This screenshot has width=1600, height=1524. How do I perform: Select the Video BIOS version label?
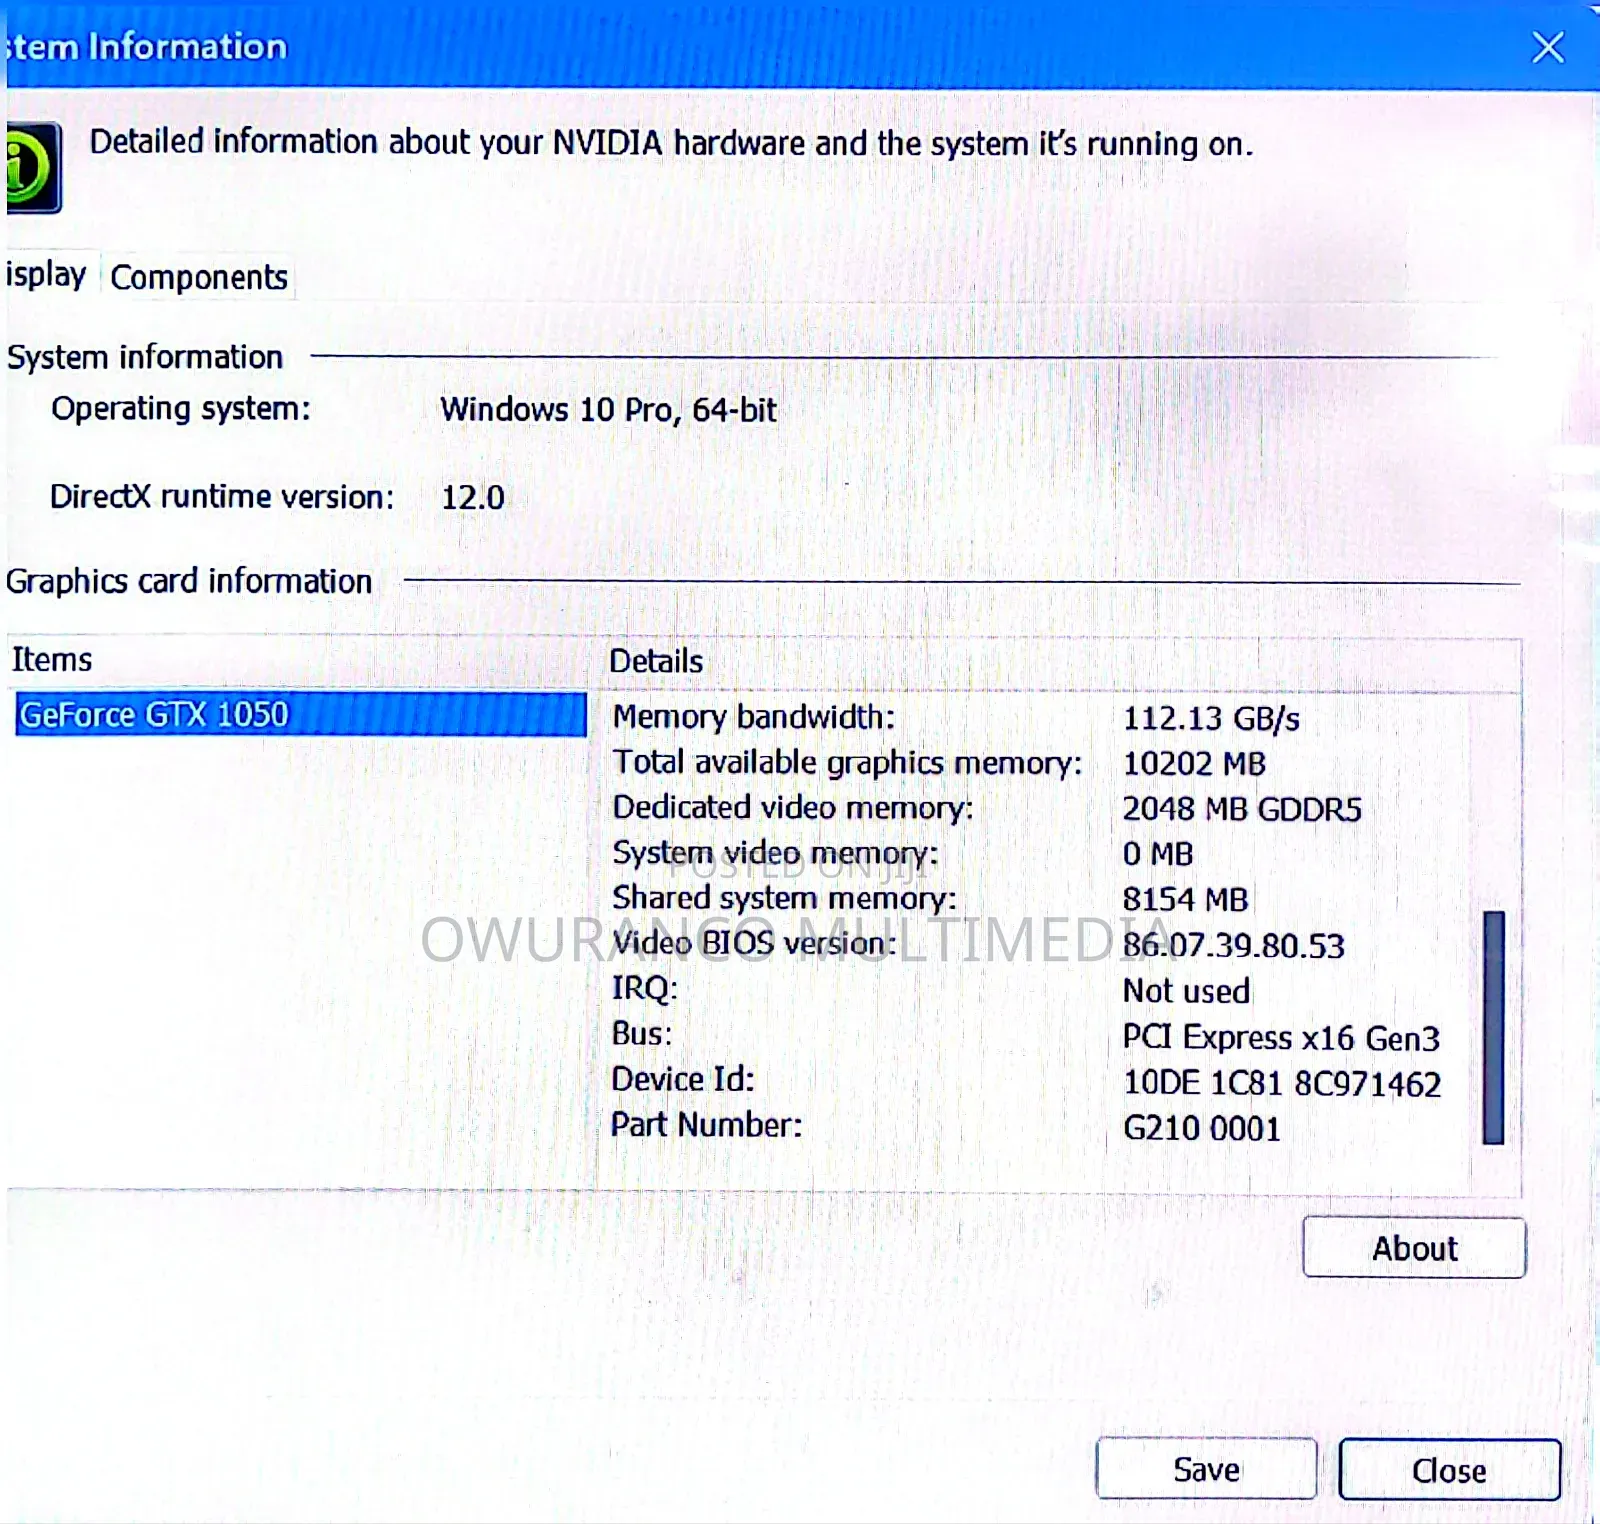[755, 943]
